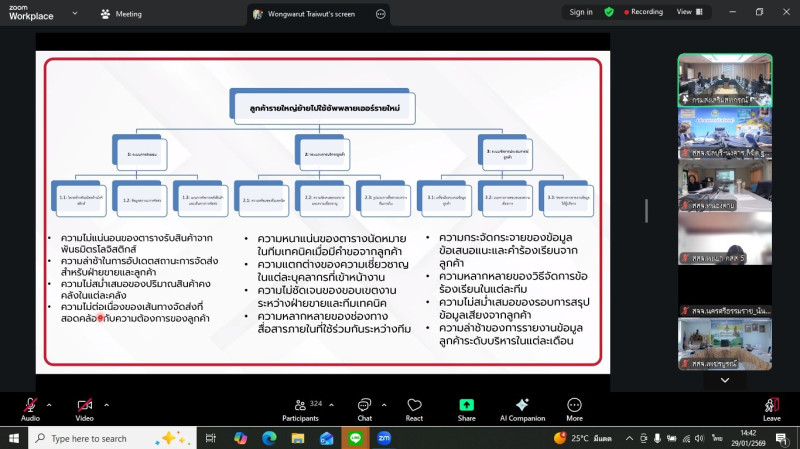Expand the Audio options caret

click(x=49, y=404)
